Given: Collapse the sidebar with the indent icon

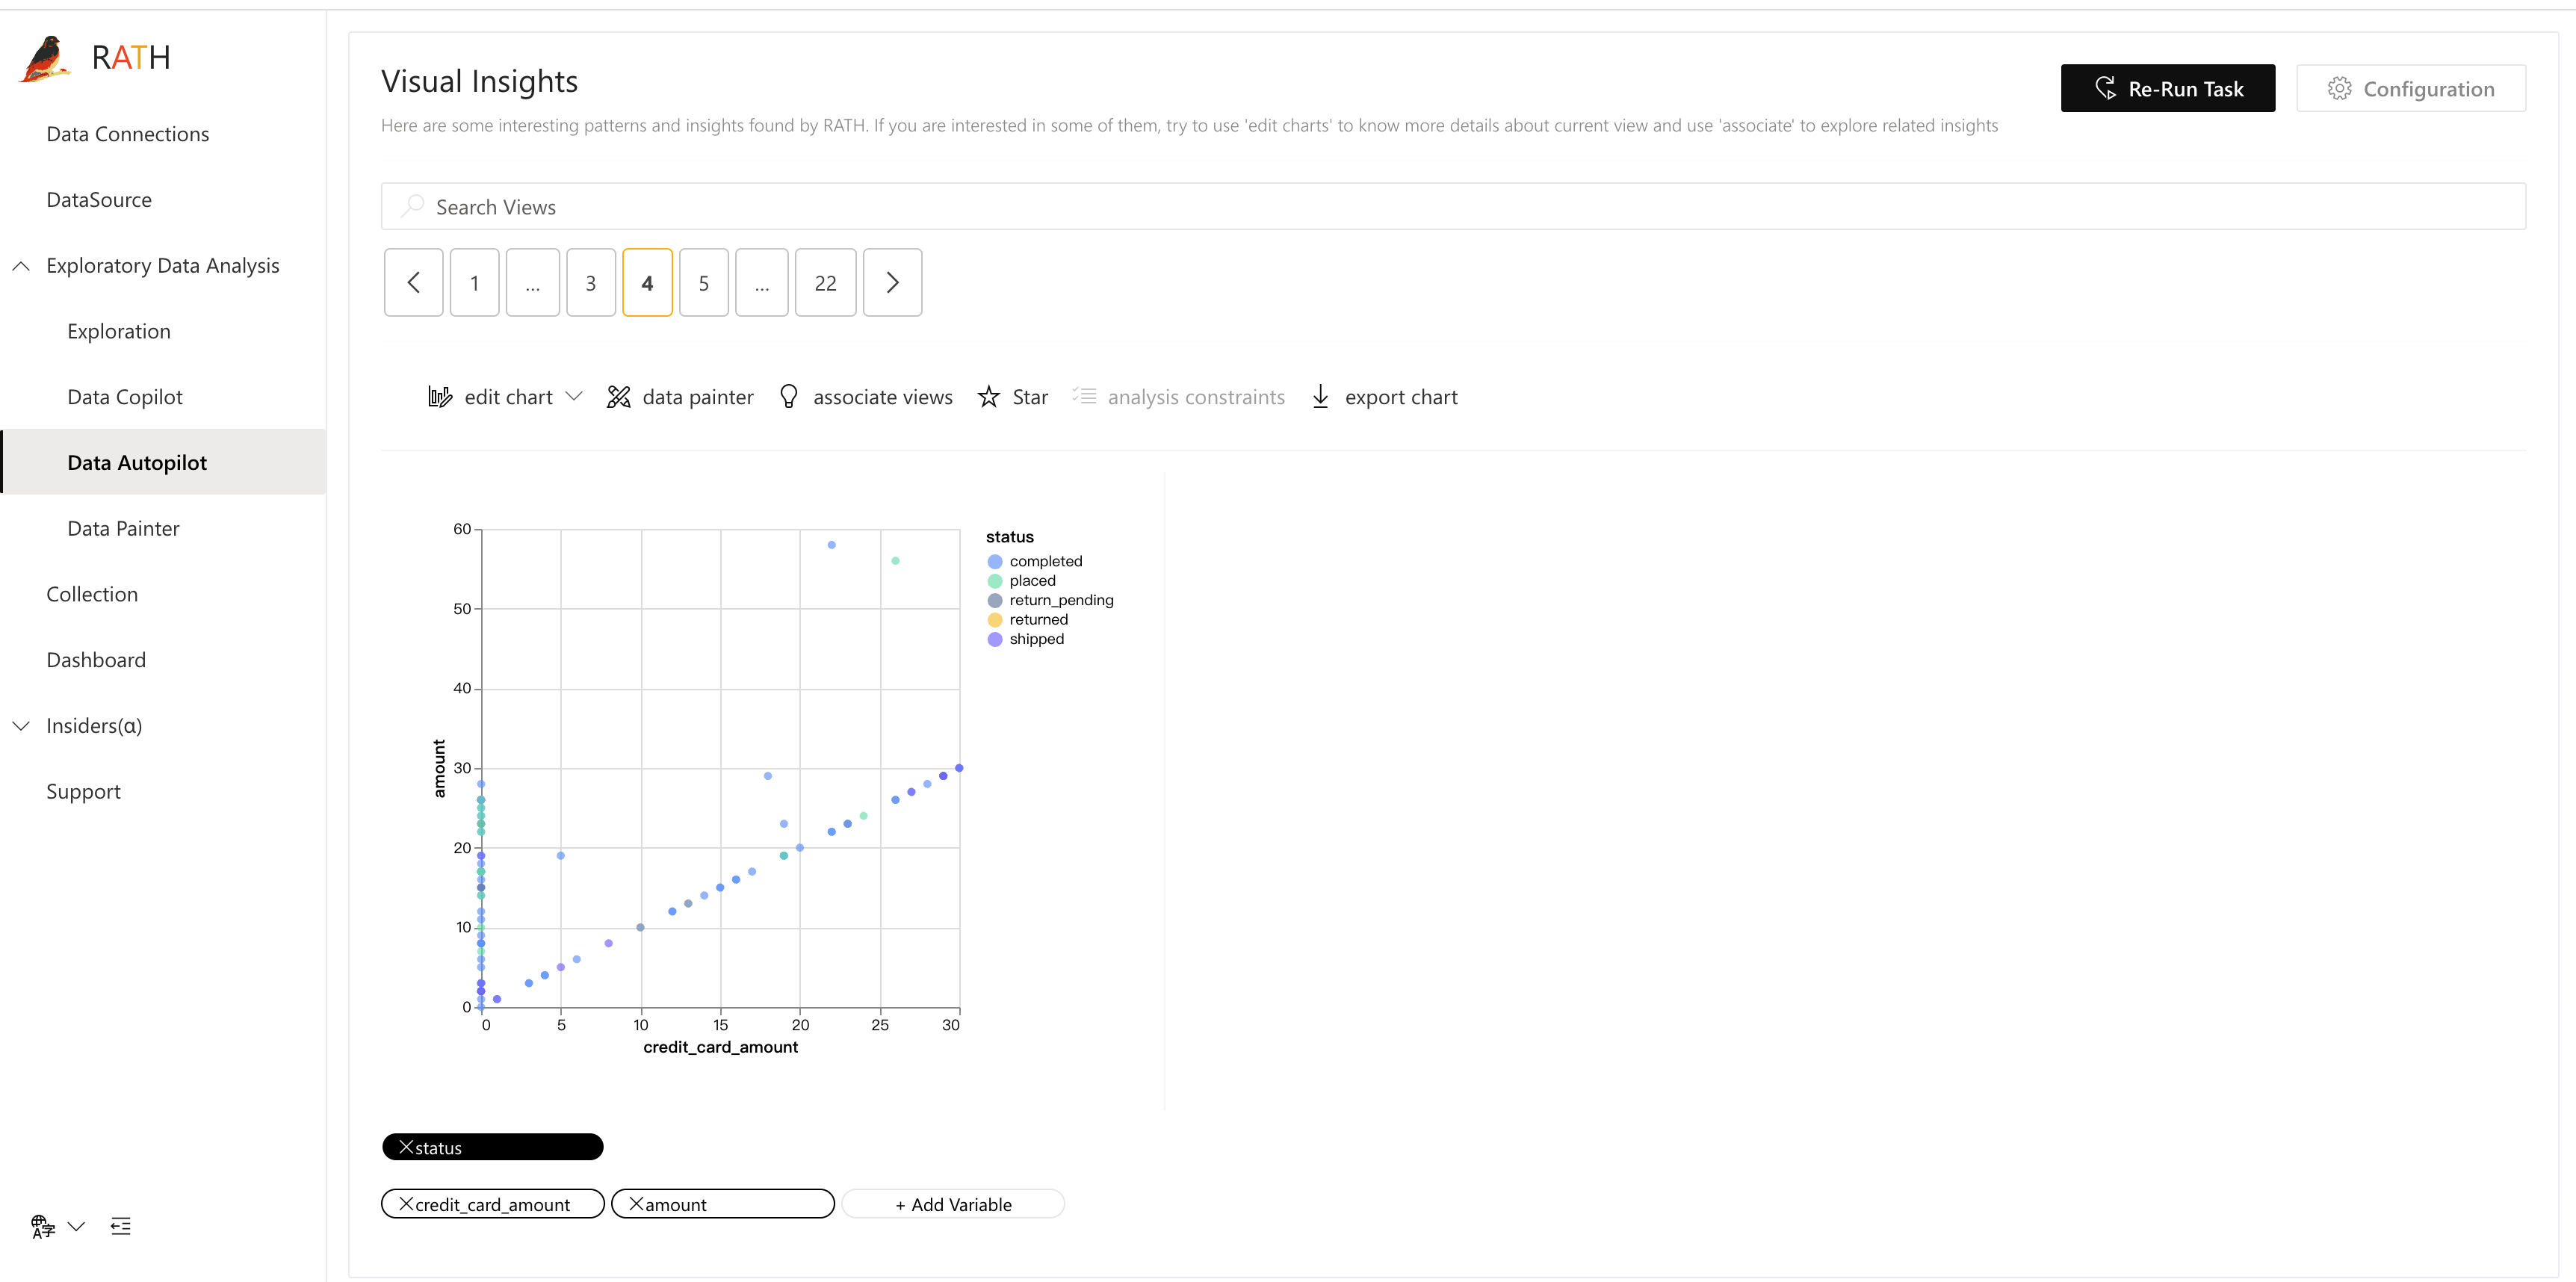Looking at the screenshot, I should coord(121,1225).
